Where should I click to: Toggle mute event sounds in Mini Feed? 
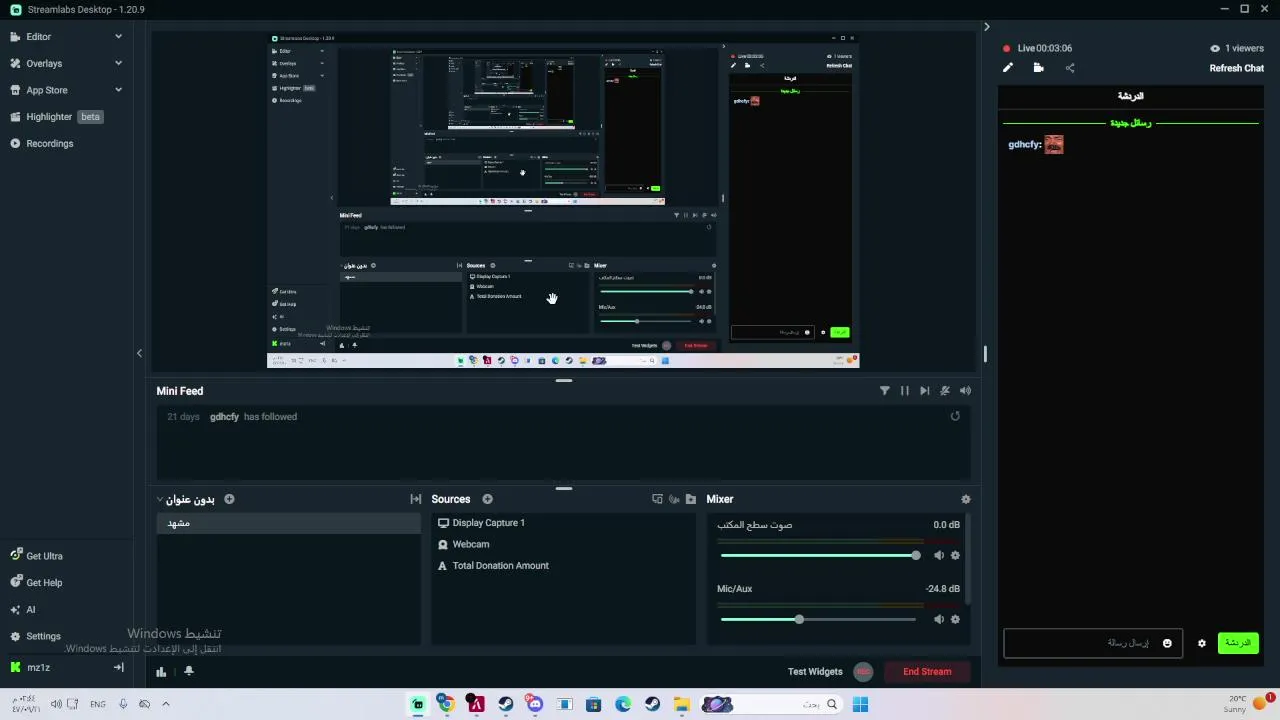pyautogui.click(x=945, y=391)
